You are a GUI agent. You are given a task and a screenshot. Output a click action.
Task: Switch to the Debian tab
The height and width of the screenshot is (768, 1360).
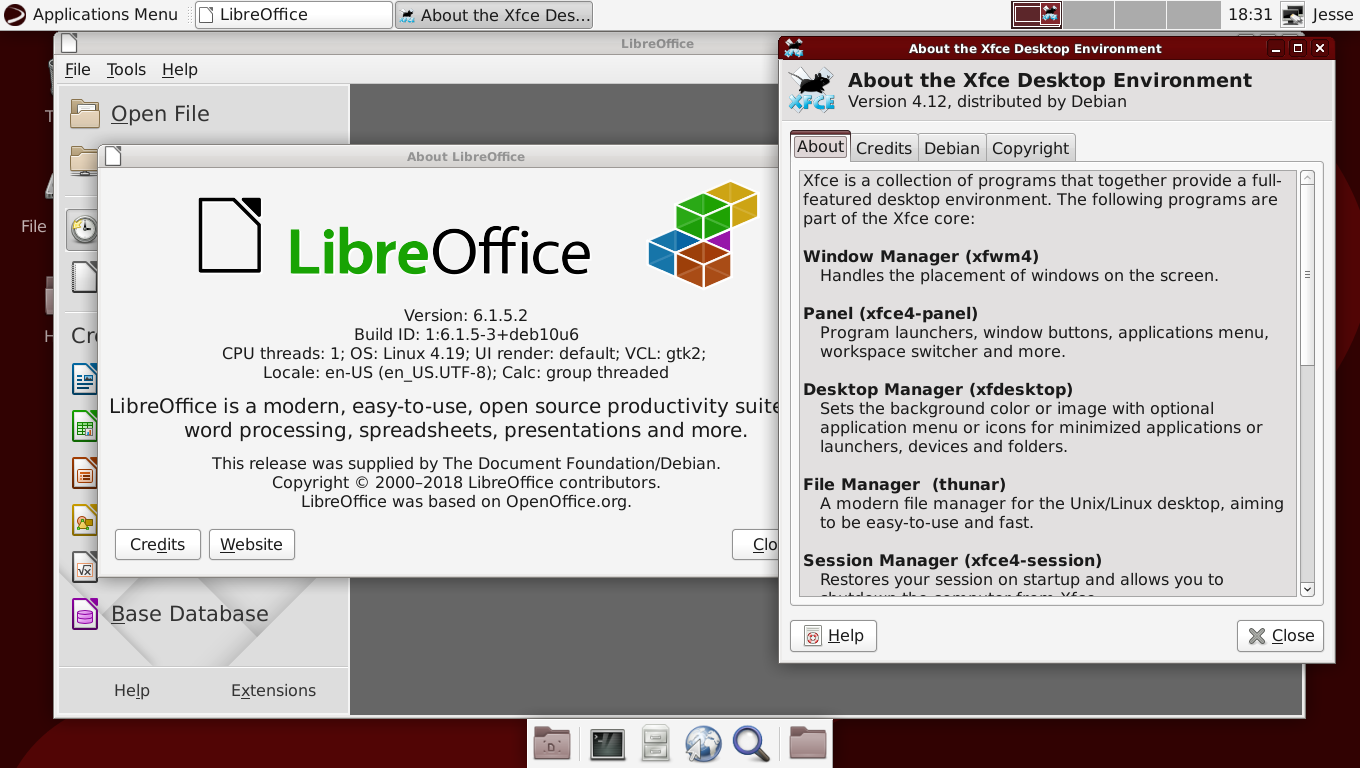(x=952, y=148)
